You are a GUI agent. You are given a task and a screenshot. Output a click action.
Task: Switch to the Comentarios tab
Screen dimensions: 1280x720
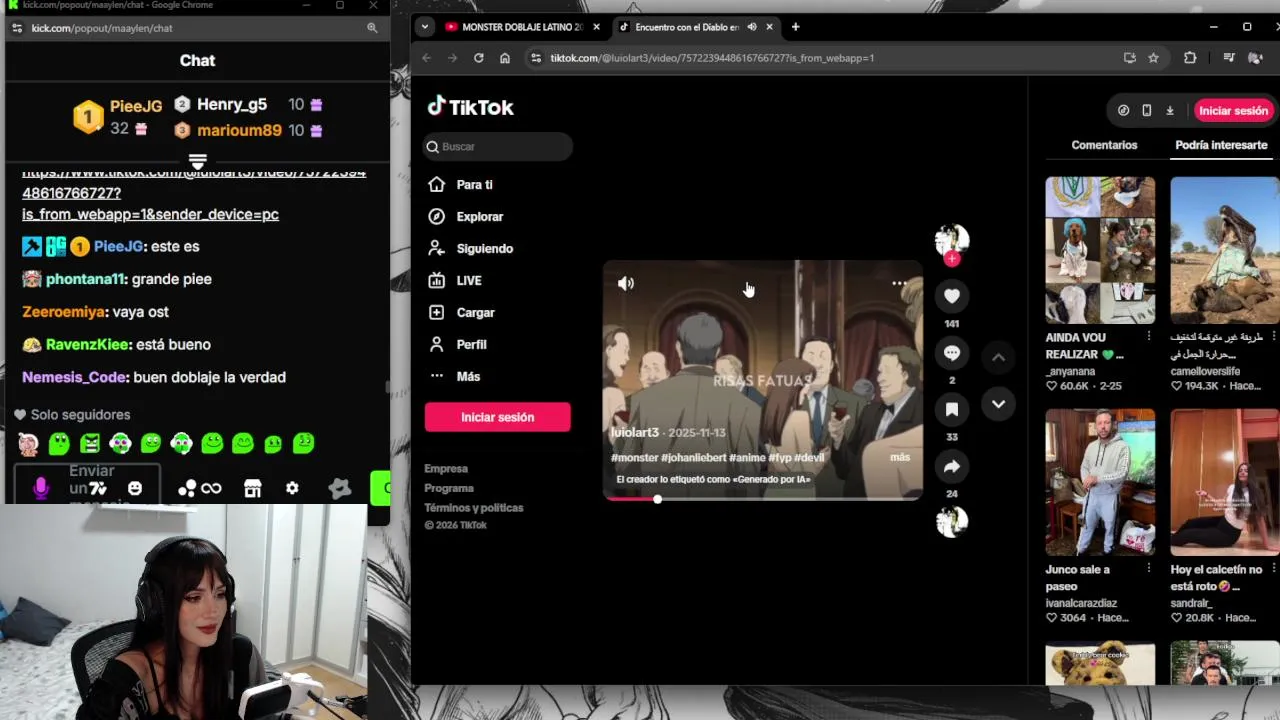pyautogui.click(x=1104, y=145)
